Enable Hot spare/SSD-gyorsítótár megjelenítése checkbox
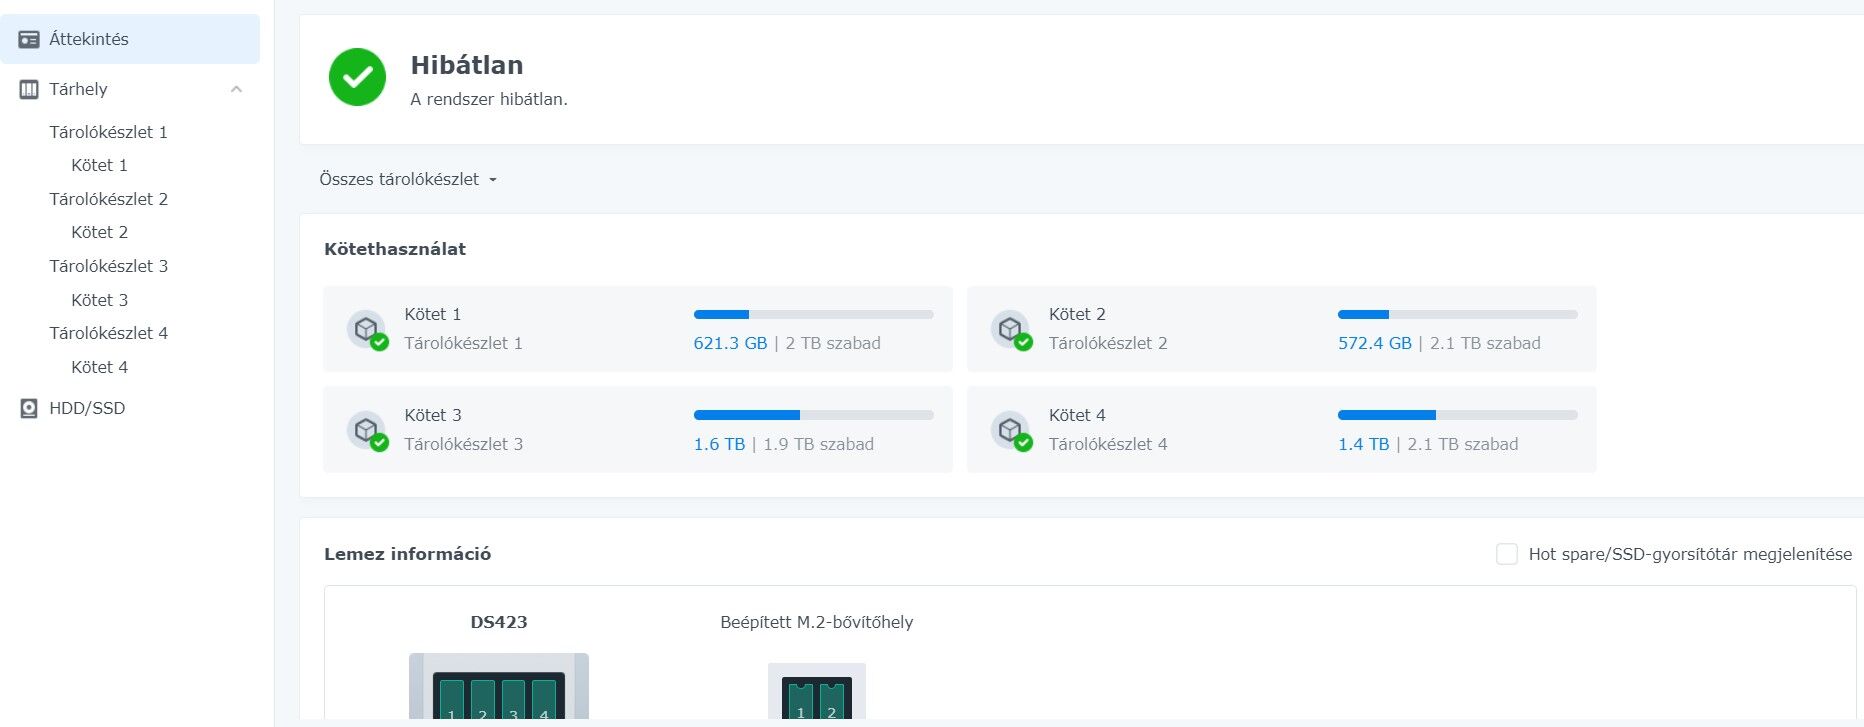 pyautogui.click(x=1506, y=554)
